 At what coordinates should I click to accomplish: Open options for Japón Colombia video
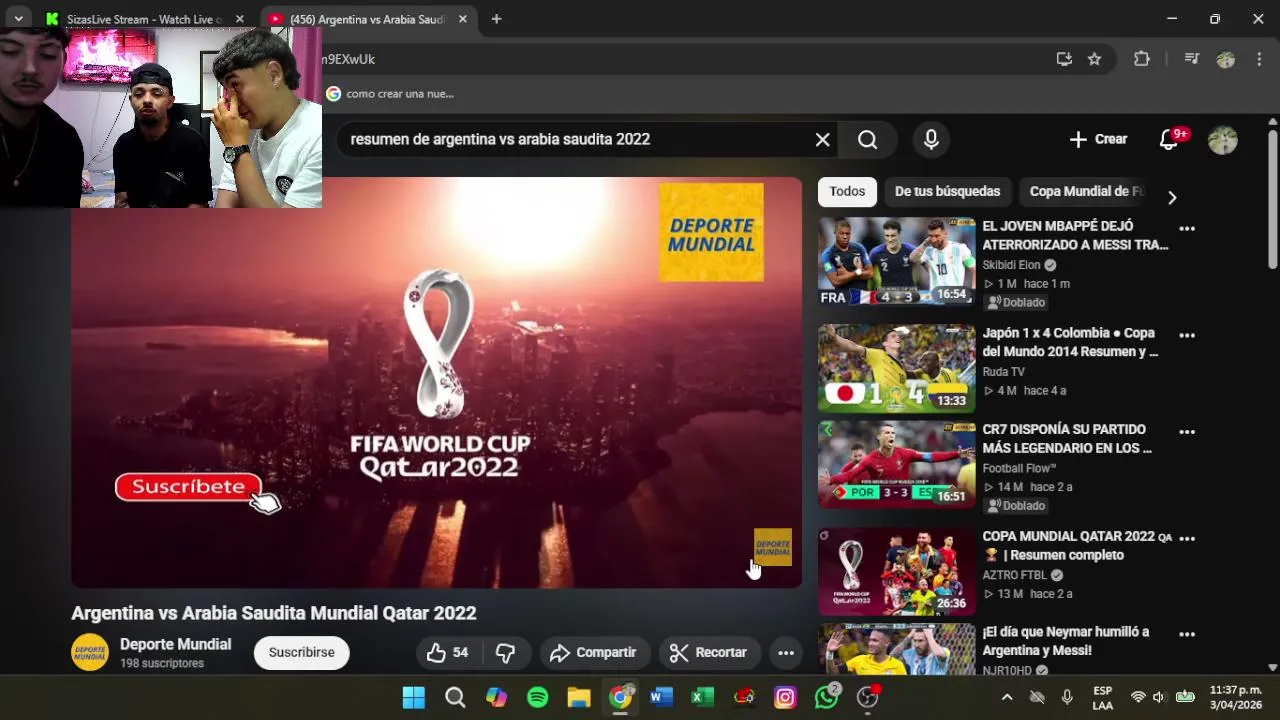pos(1187,335)
